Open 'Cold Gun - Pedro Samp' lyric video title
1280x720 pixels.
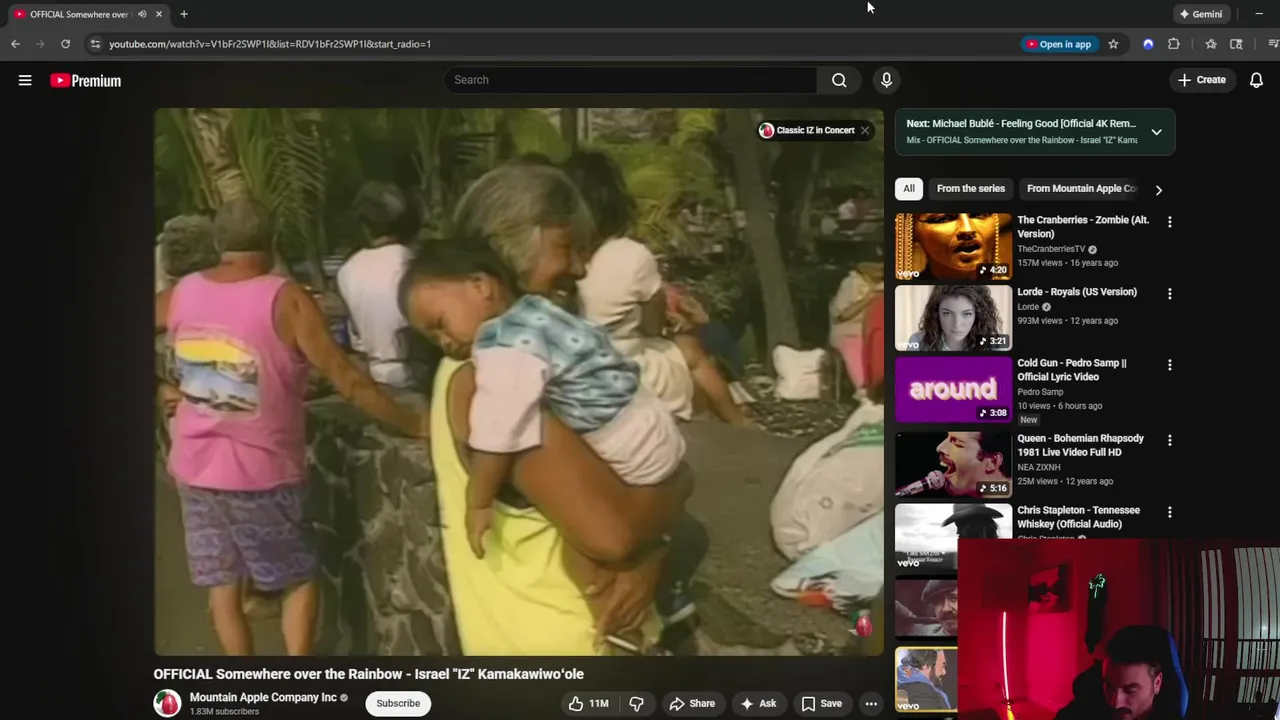1072,370
